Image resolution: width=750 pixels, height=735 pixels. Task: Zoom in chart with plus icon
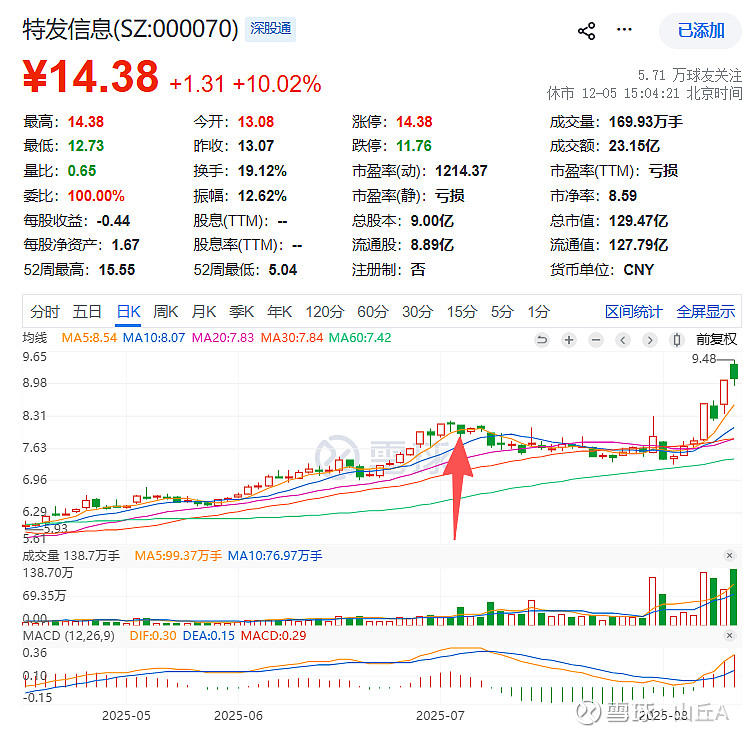click(569, 340)
